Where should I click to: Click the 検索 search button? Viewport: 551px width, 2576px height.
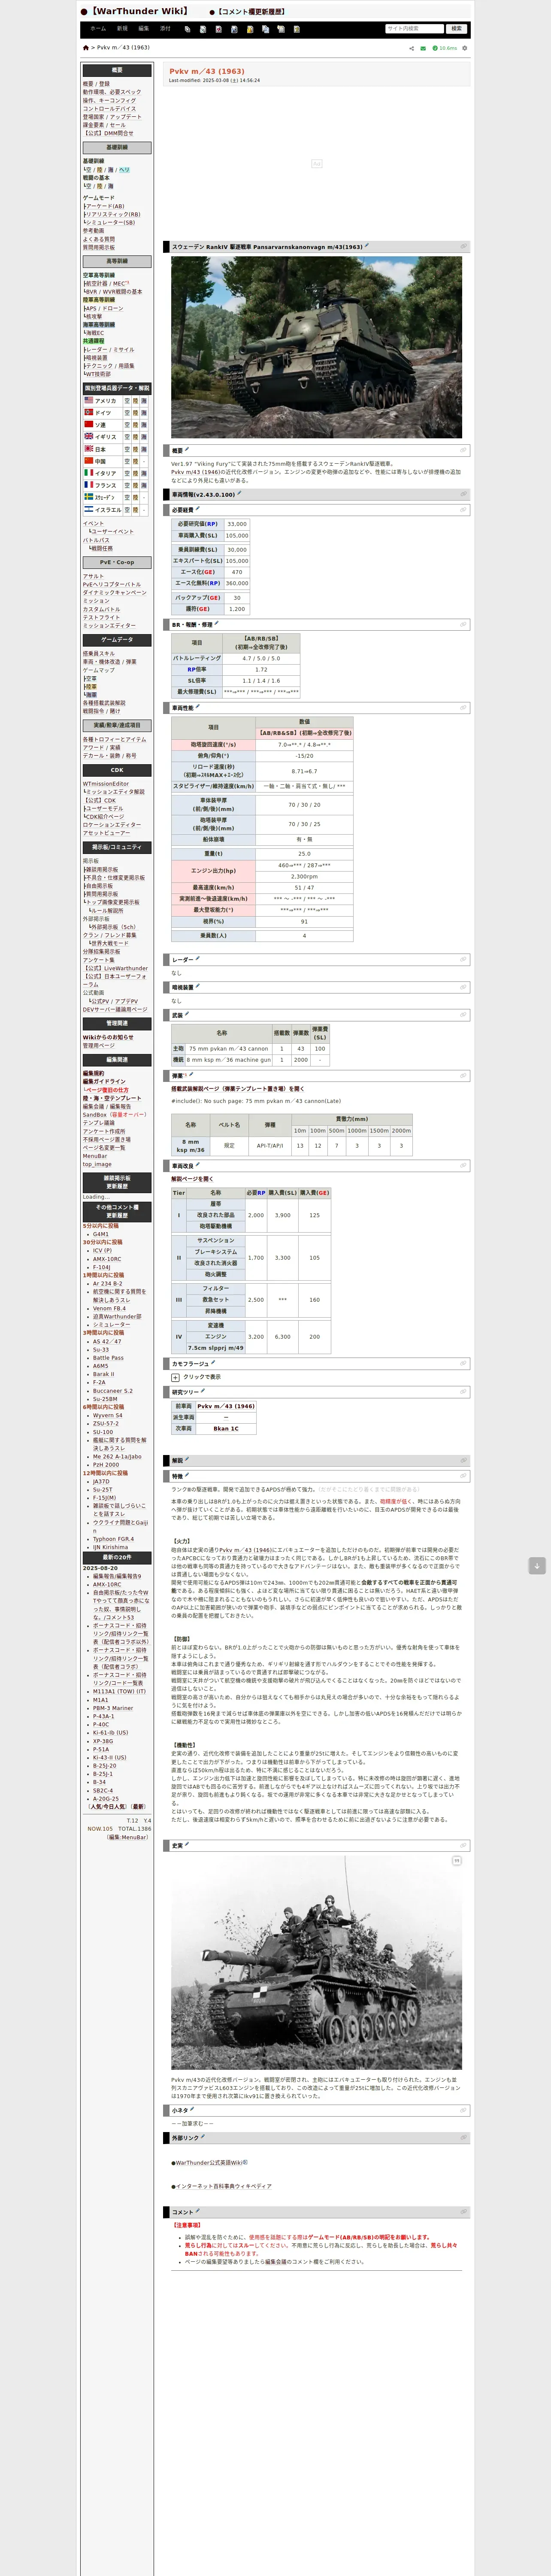[456, 29]
